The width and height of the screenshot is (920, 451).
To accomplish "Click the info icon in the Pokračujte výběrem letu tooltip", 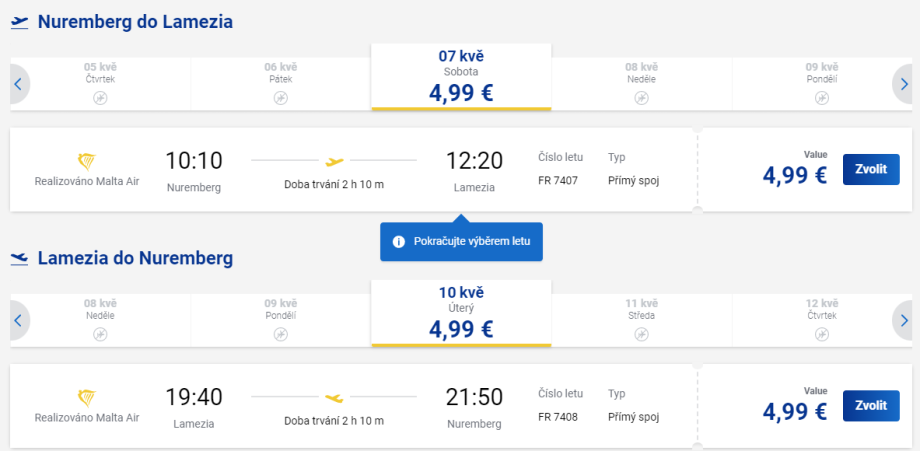I will (x=398, y=242).
